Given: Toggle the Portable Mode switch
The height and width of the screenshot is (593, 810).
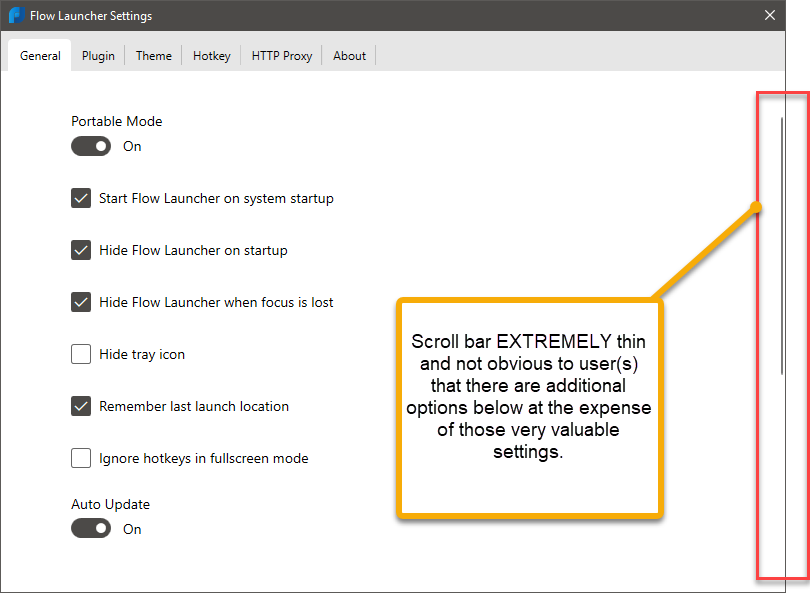Looking at the screenshot, I should (x=91, y=146).
